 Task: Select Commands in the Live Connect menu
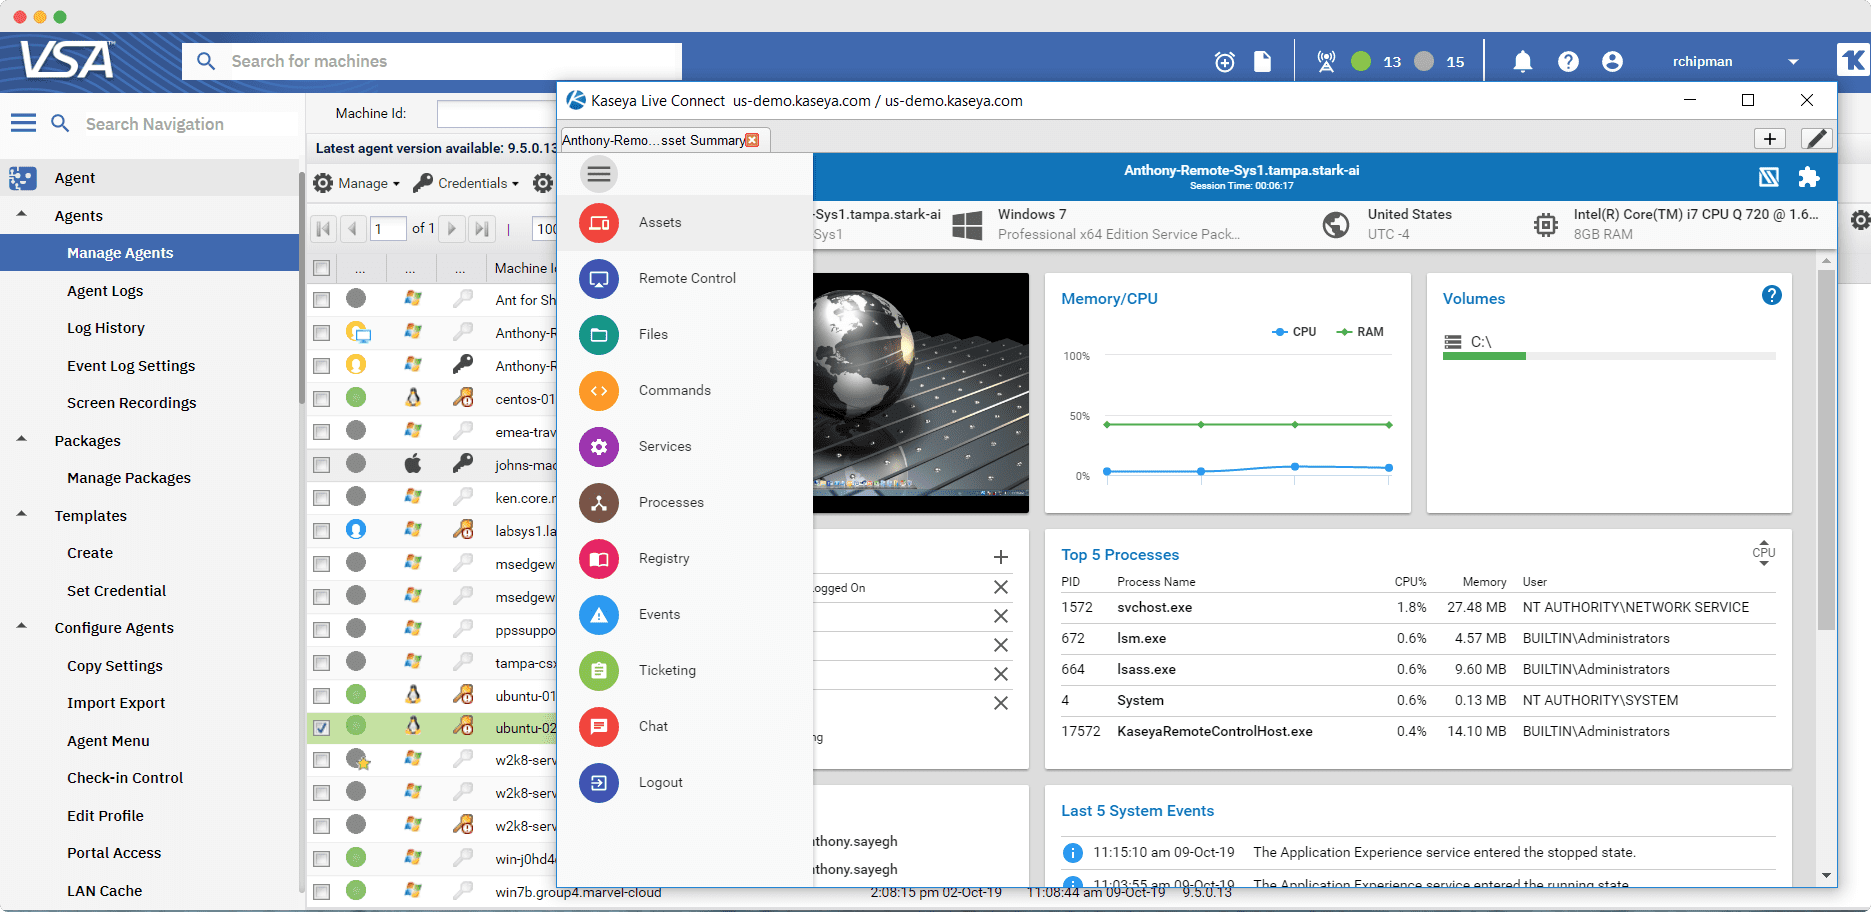point(674,390)
